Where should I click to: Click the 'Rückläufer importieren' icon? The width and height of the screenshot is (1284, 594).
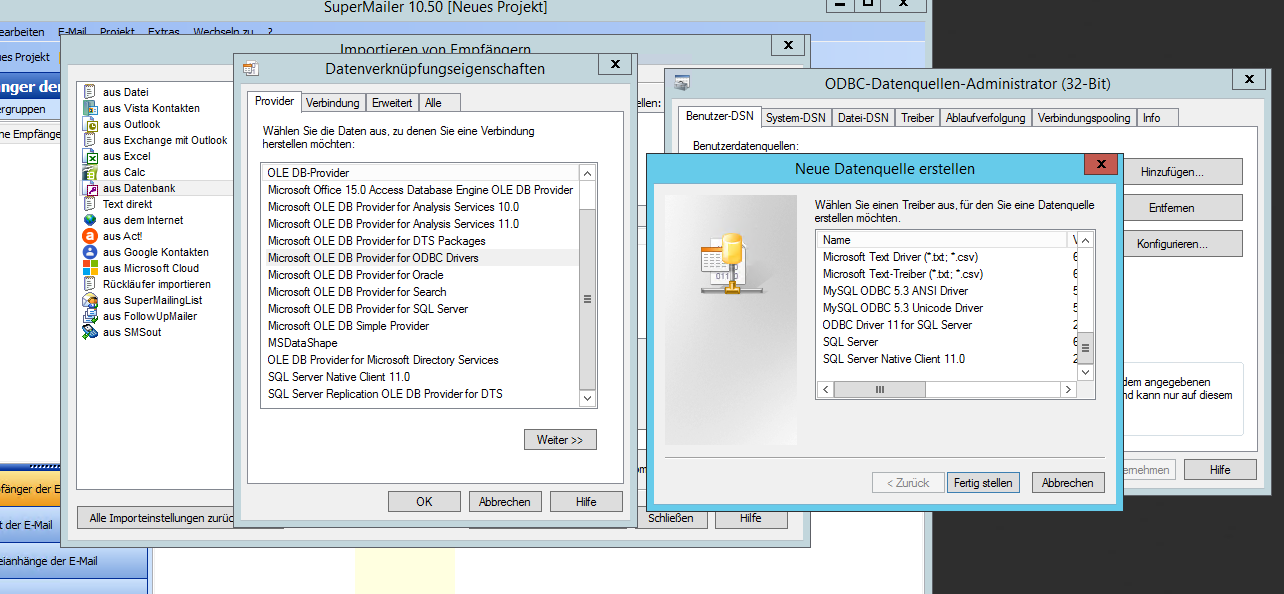[x=90, y=284]
